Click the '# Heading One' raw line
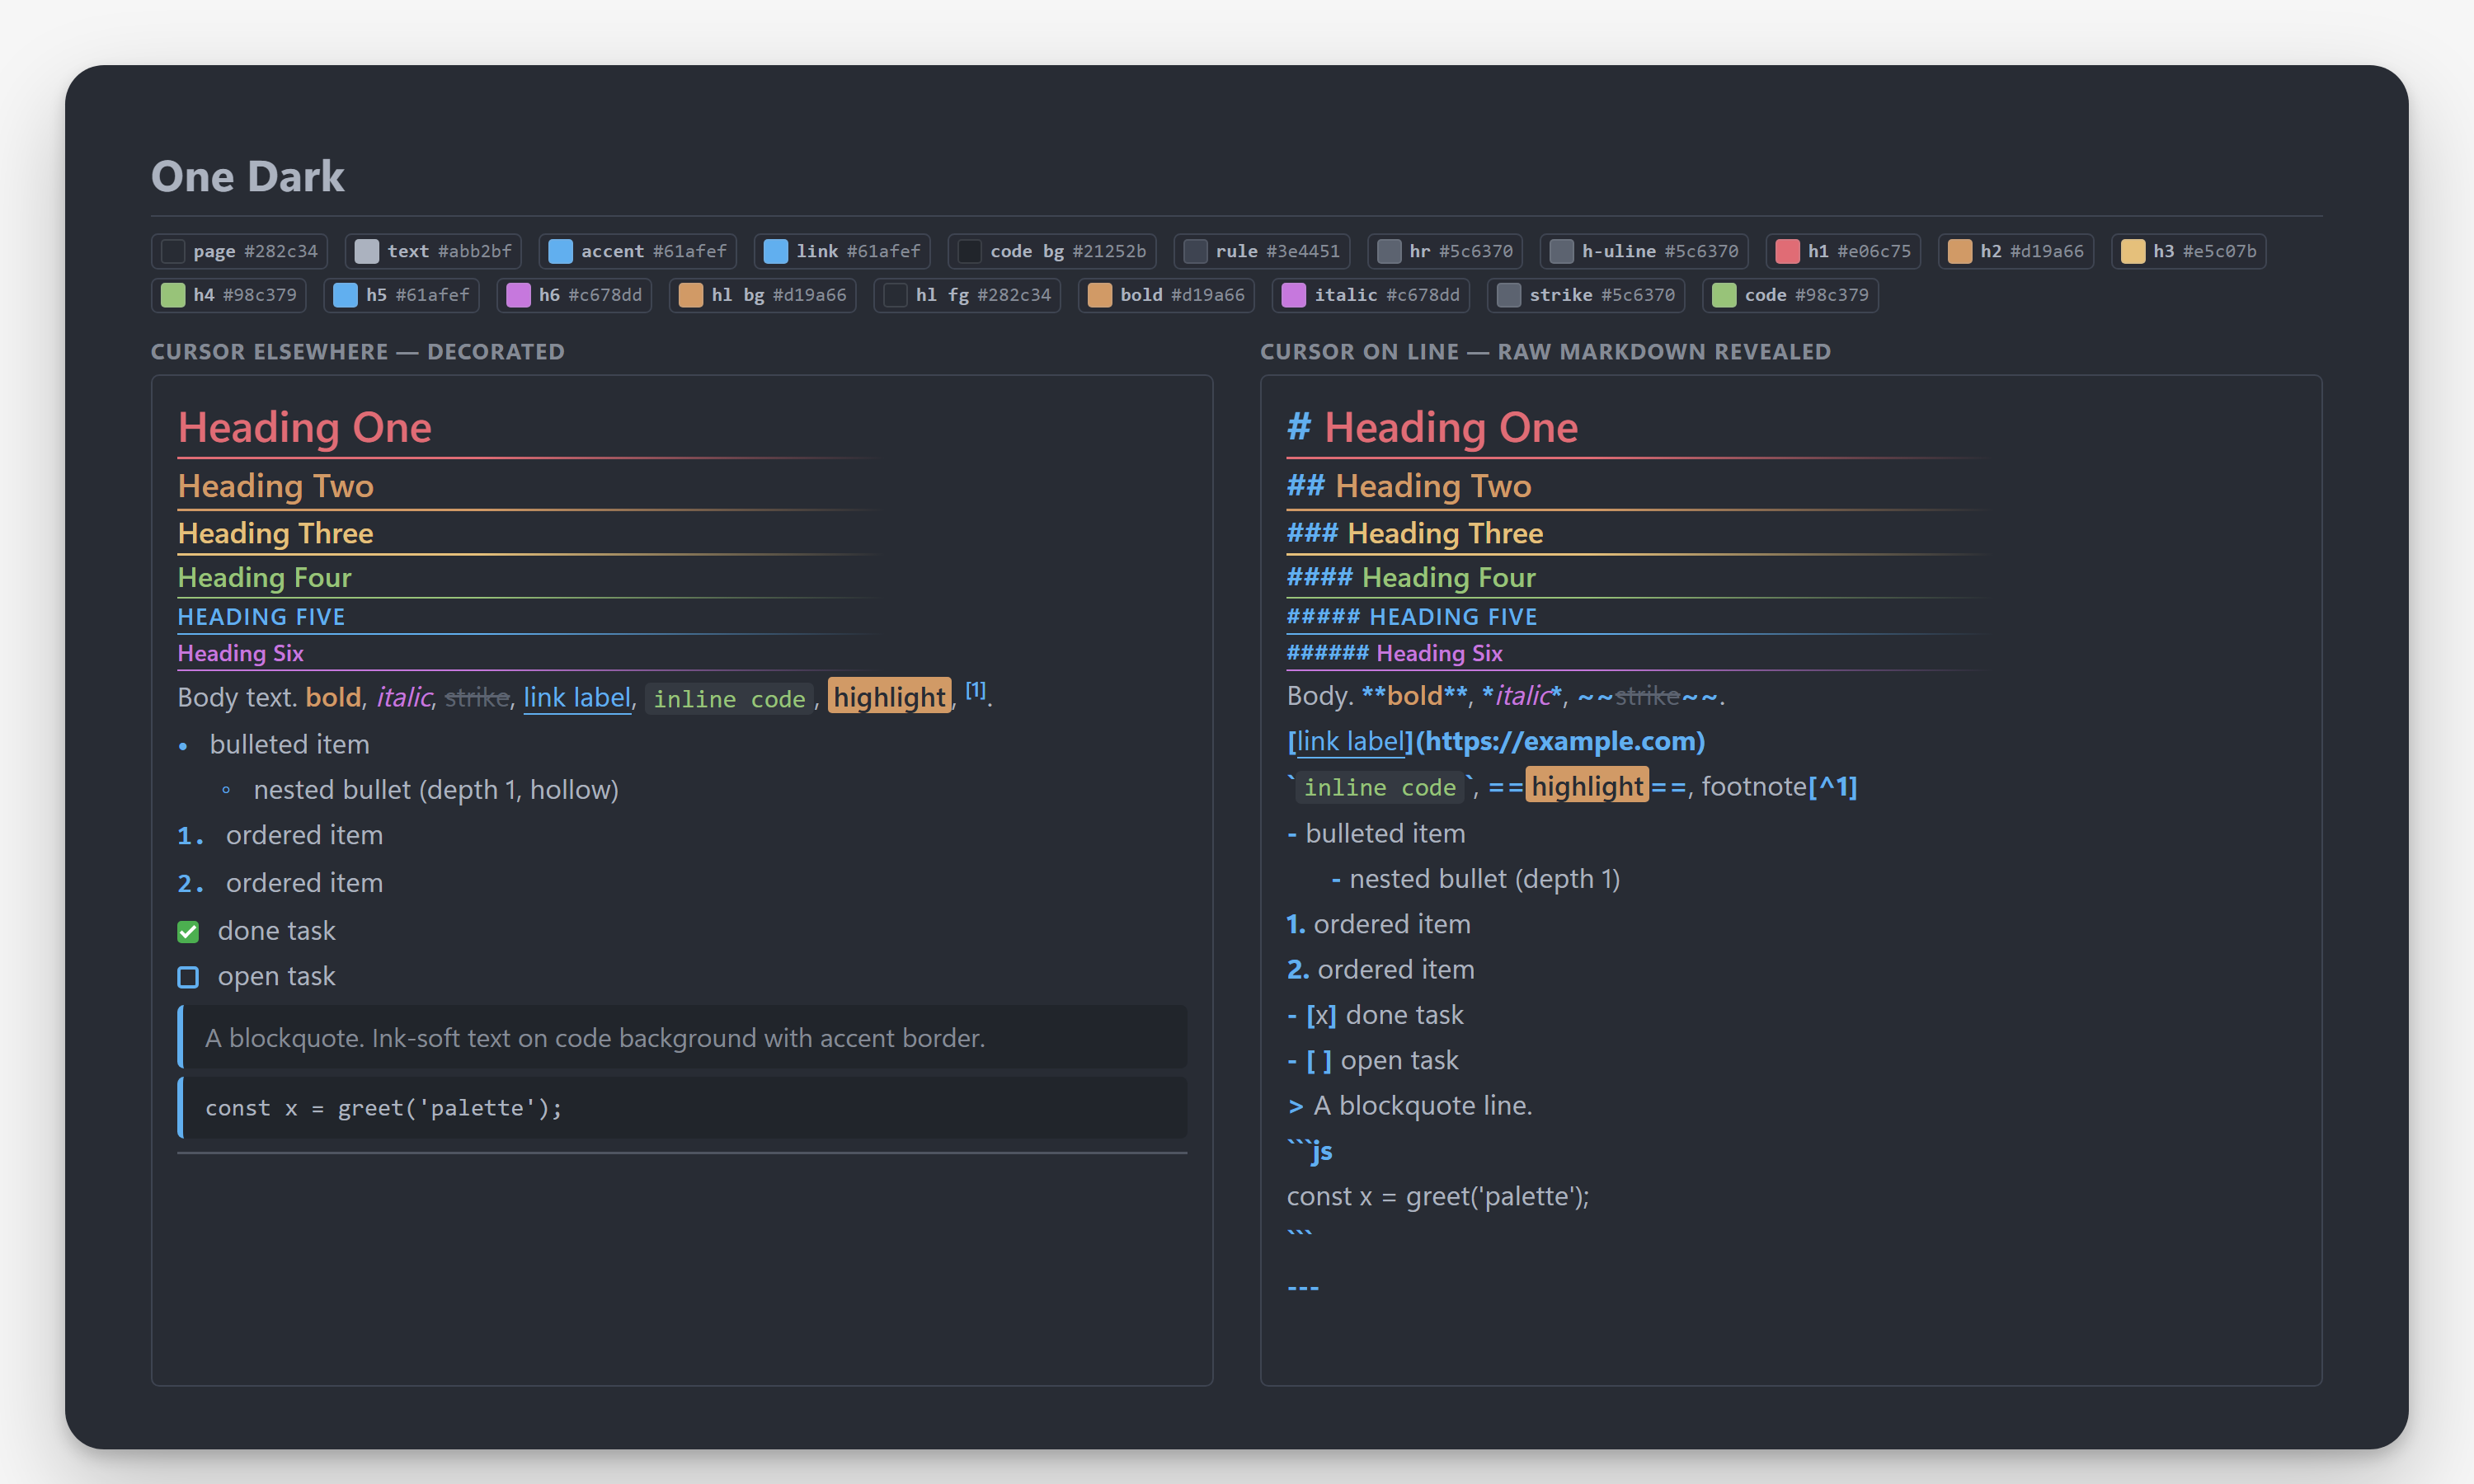The image size is (2474, 1484). point(1432,427)
